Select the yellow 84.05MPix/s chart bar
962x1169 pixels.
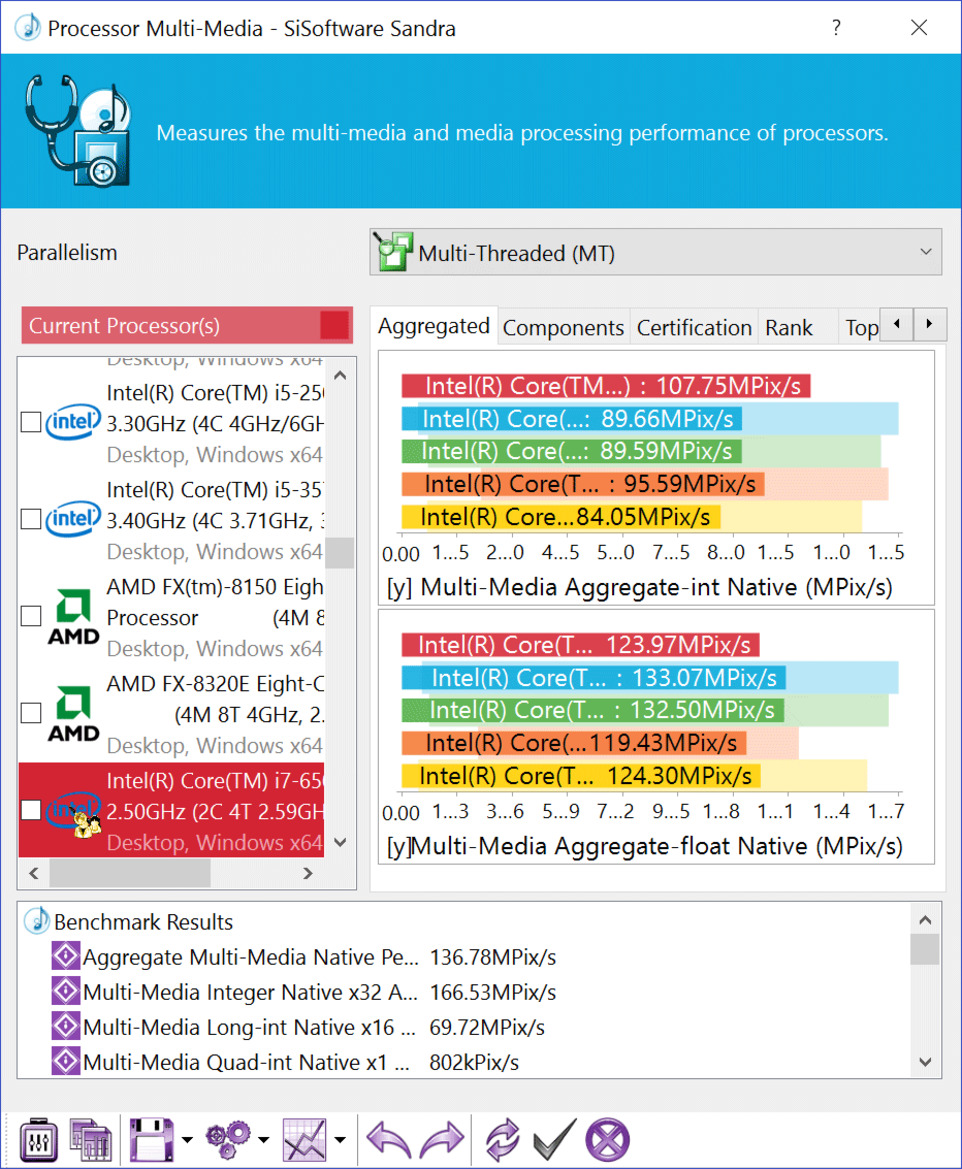(x=561, y=517)
